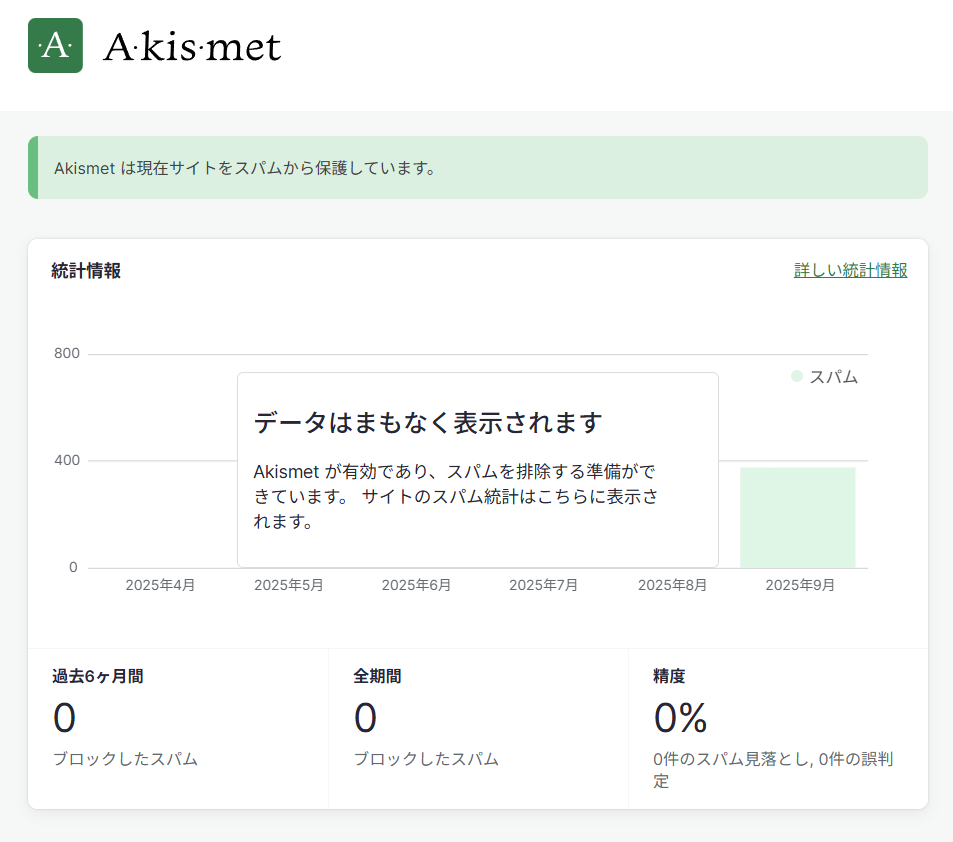
Task: Click the 2025年8月 axis label
Action: [672, 585]
